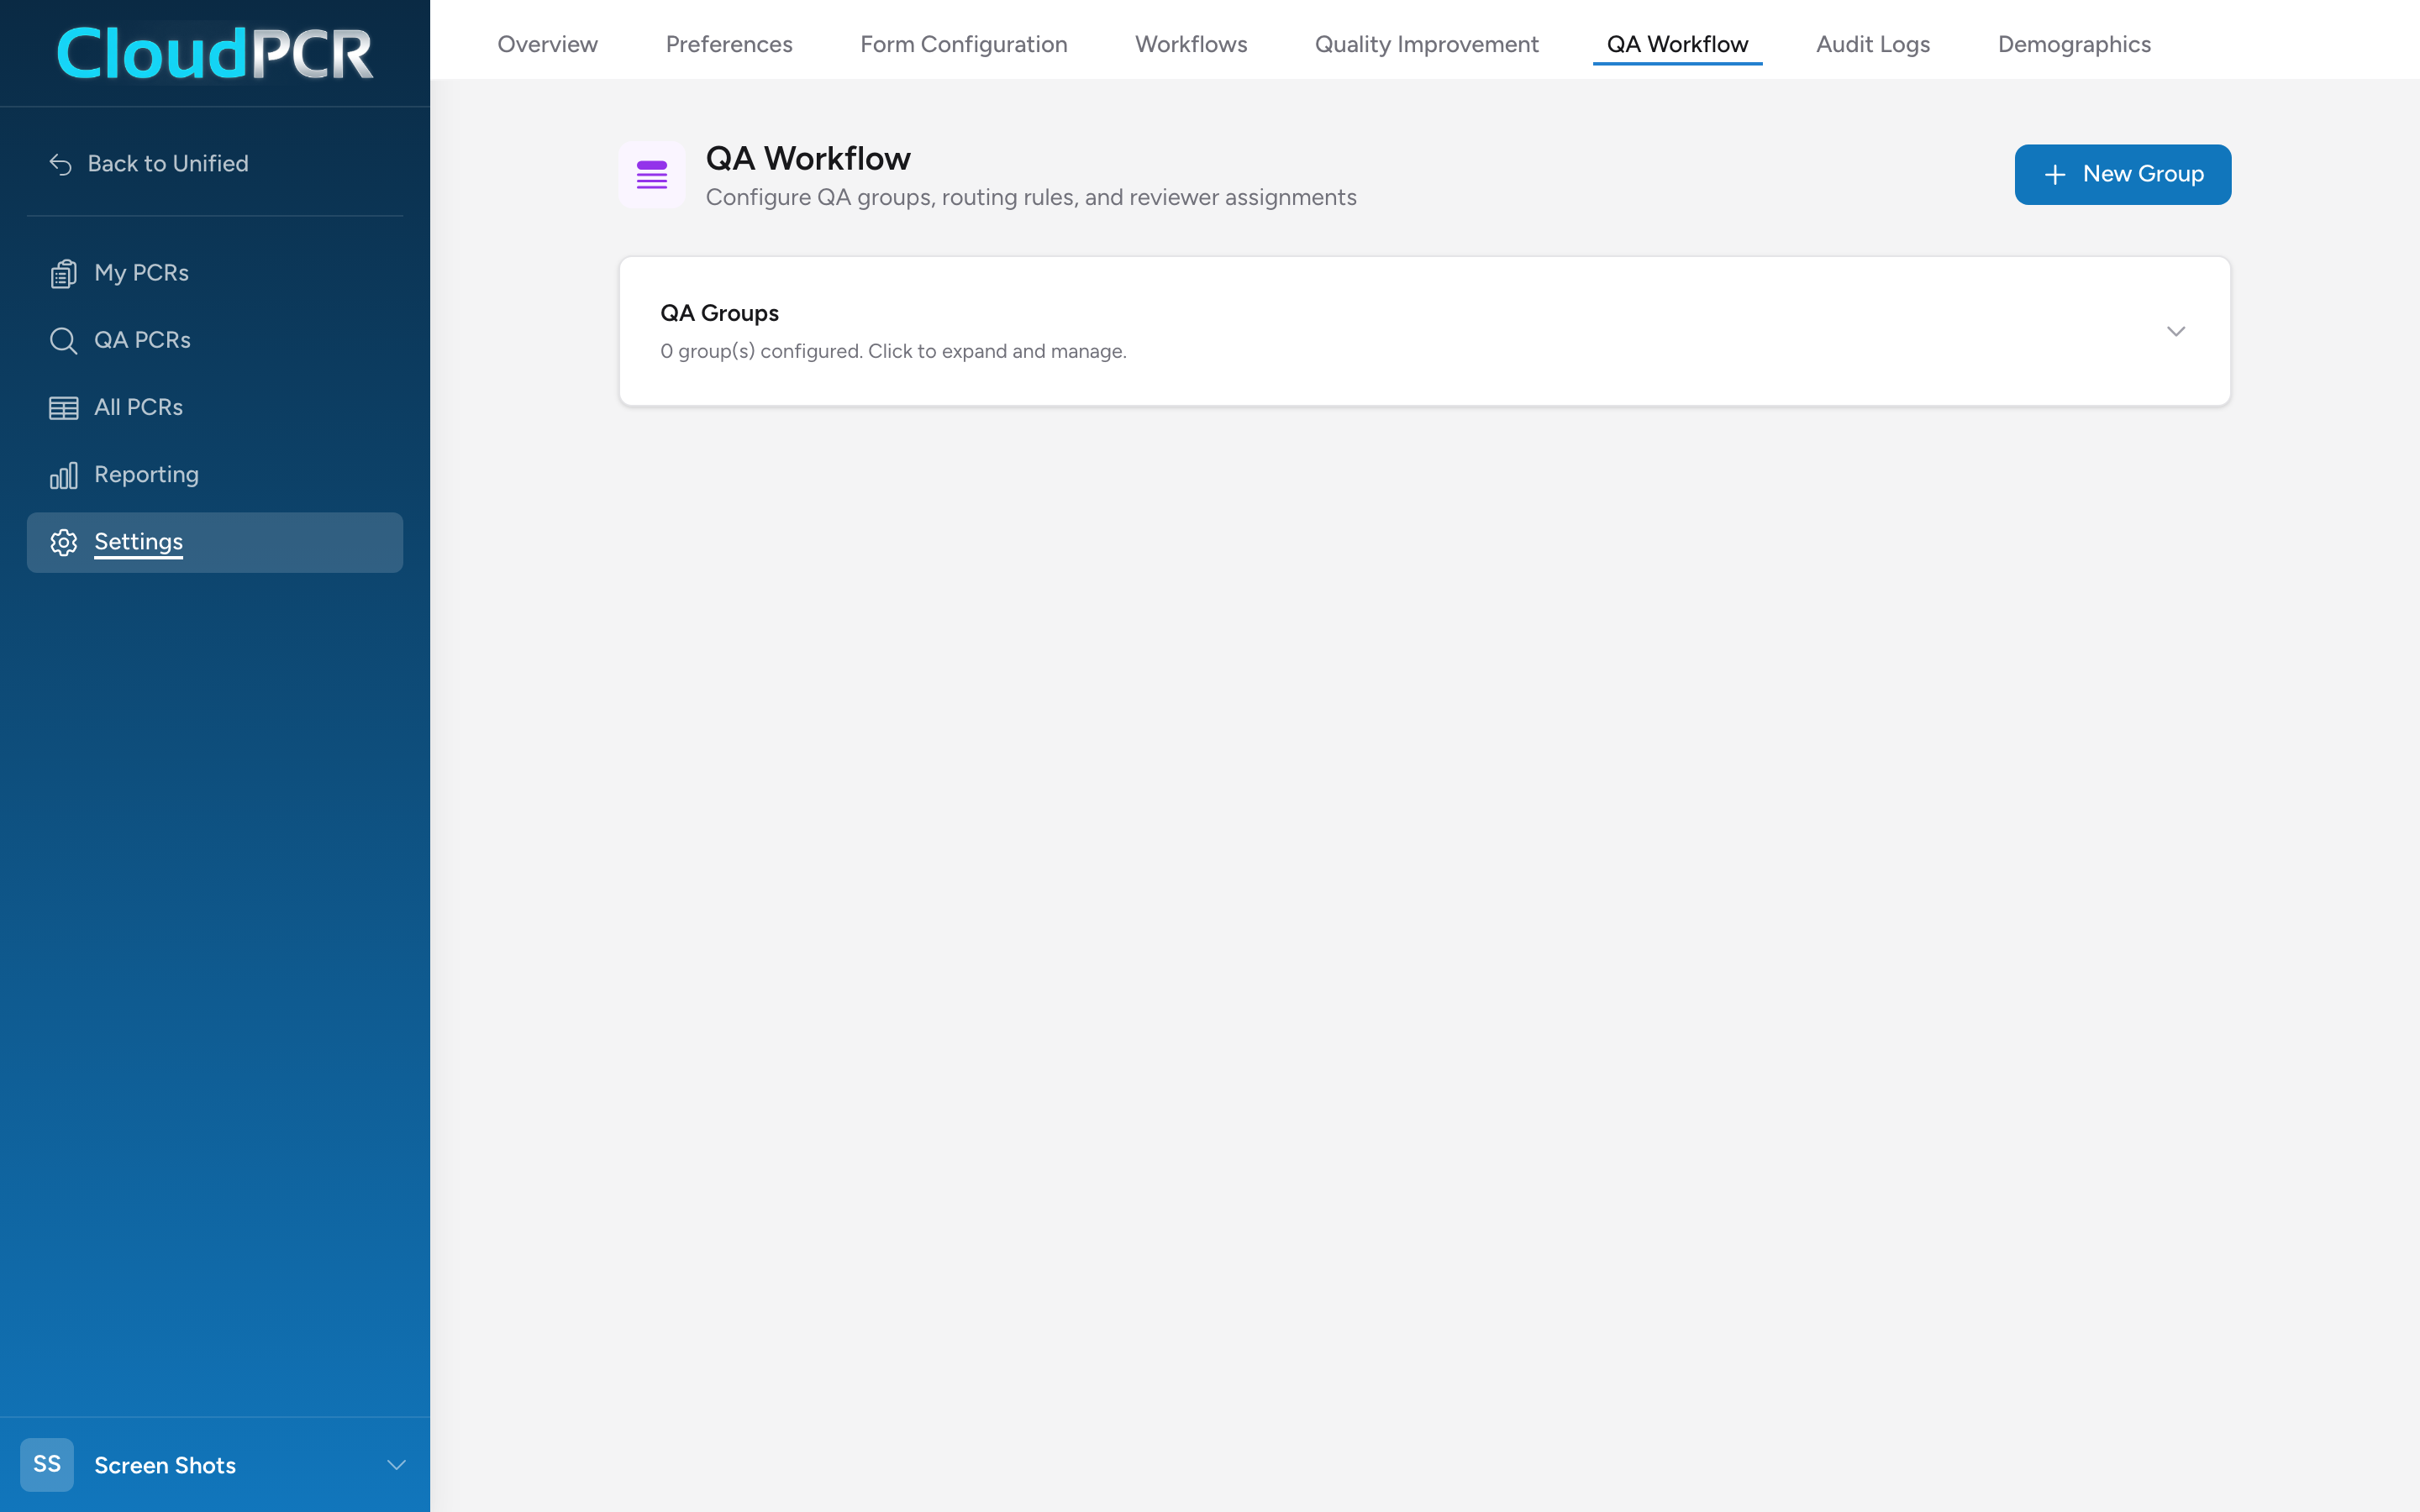Viewport: 2420px width, 1512px height.
Task: Click the Back to Unified arrow icon
Action: (61, 164)
